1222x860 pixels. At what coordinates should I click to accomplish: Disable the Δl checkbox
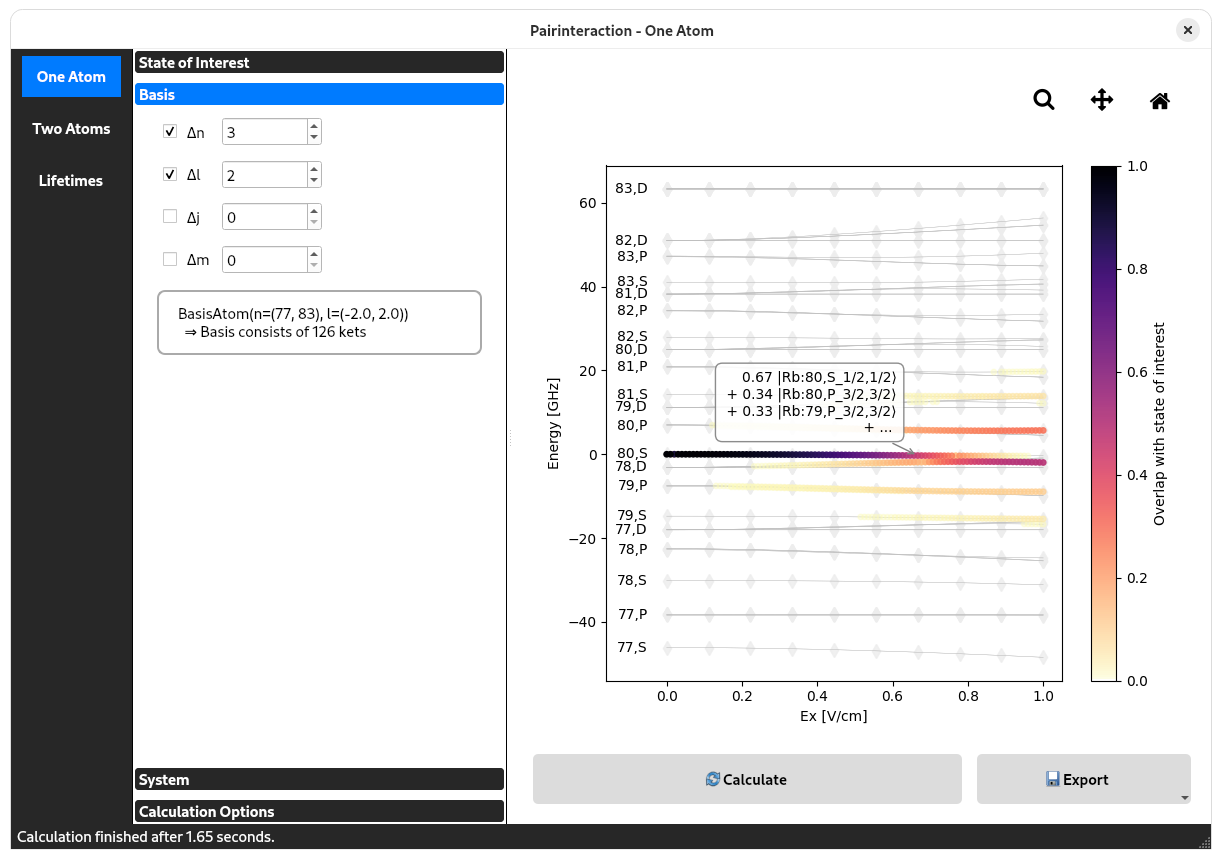170,175
